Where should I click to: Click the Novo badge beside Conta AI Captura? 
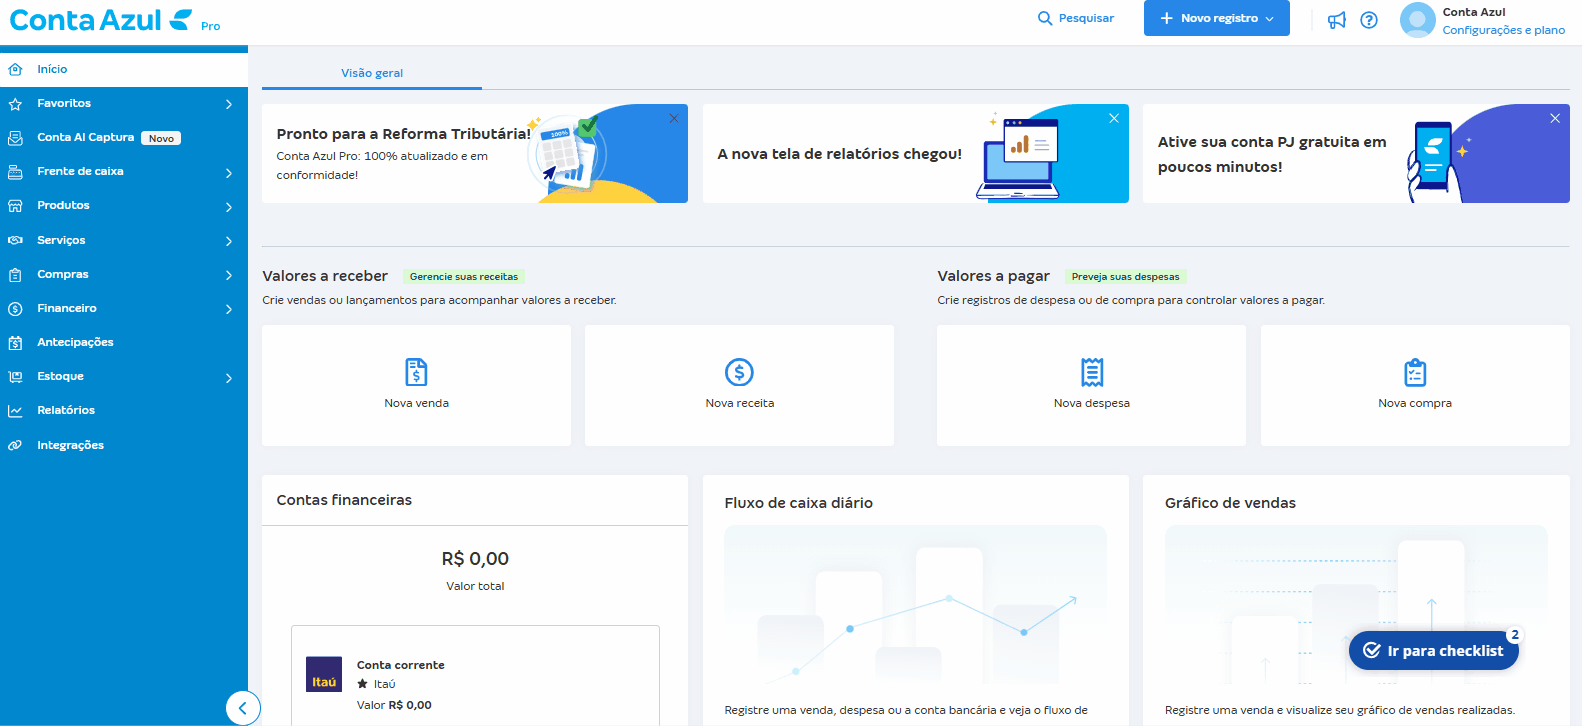pyautogui.click(x=161, y=138)
